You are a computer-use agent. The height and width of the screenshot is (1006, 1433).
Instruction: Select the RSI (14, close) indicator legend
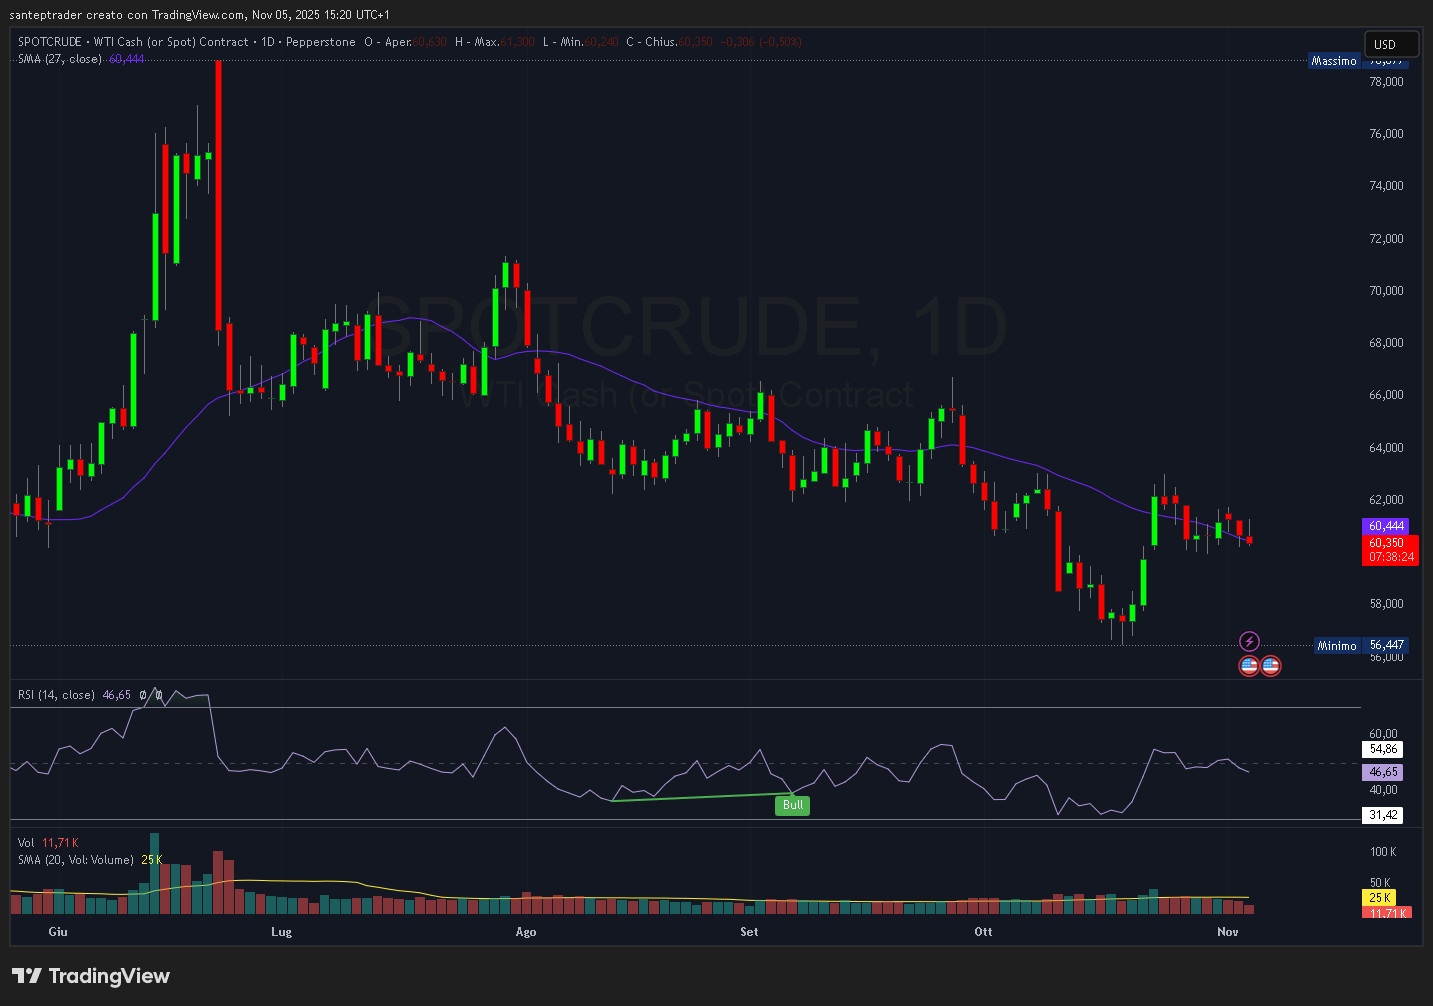(x=57, y=695)
